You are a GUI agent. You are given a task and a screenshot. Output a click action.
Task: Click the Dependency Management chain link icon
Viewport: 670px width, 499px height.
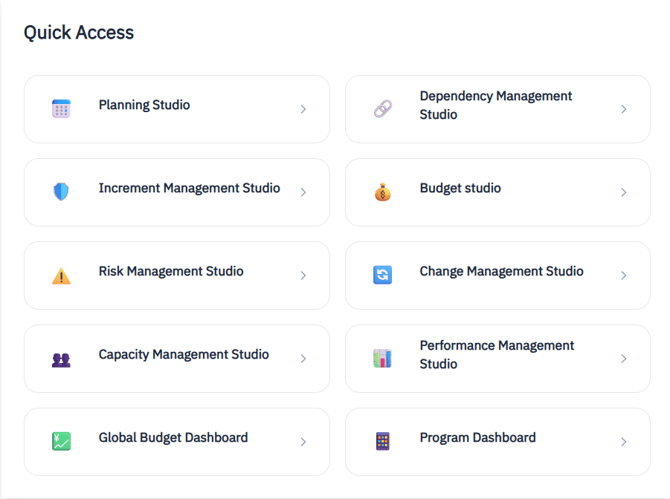coord(382,109)
